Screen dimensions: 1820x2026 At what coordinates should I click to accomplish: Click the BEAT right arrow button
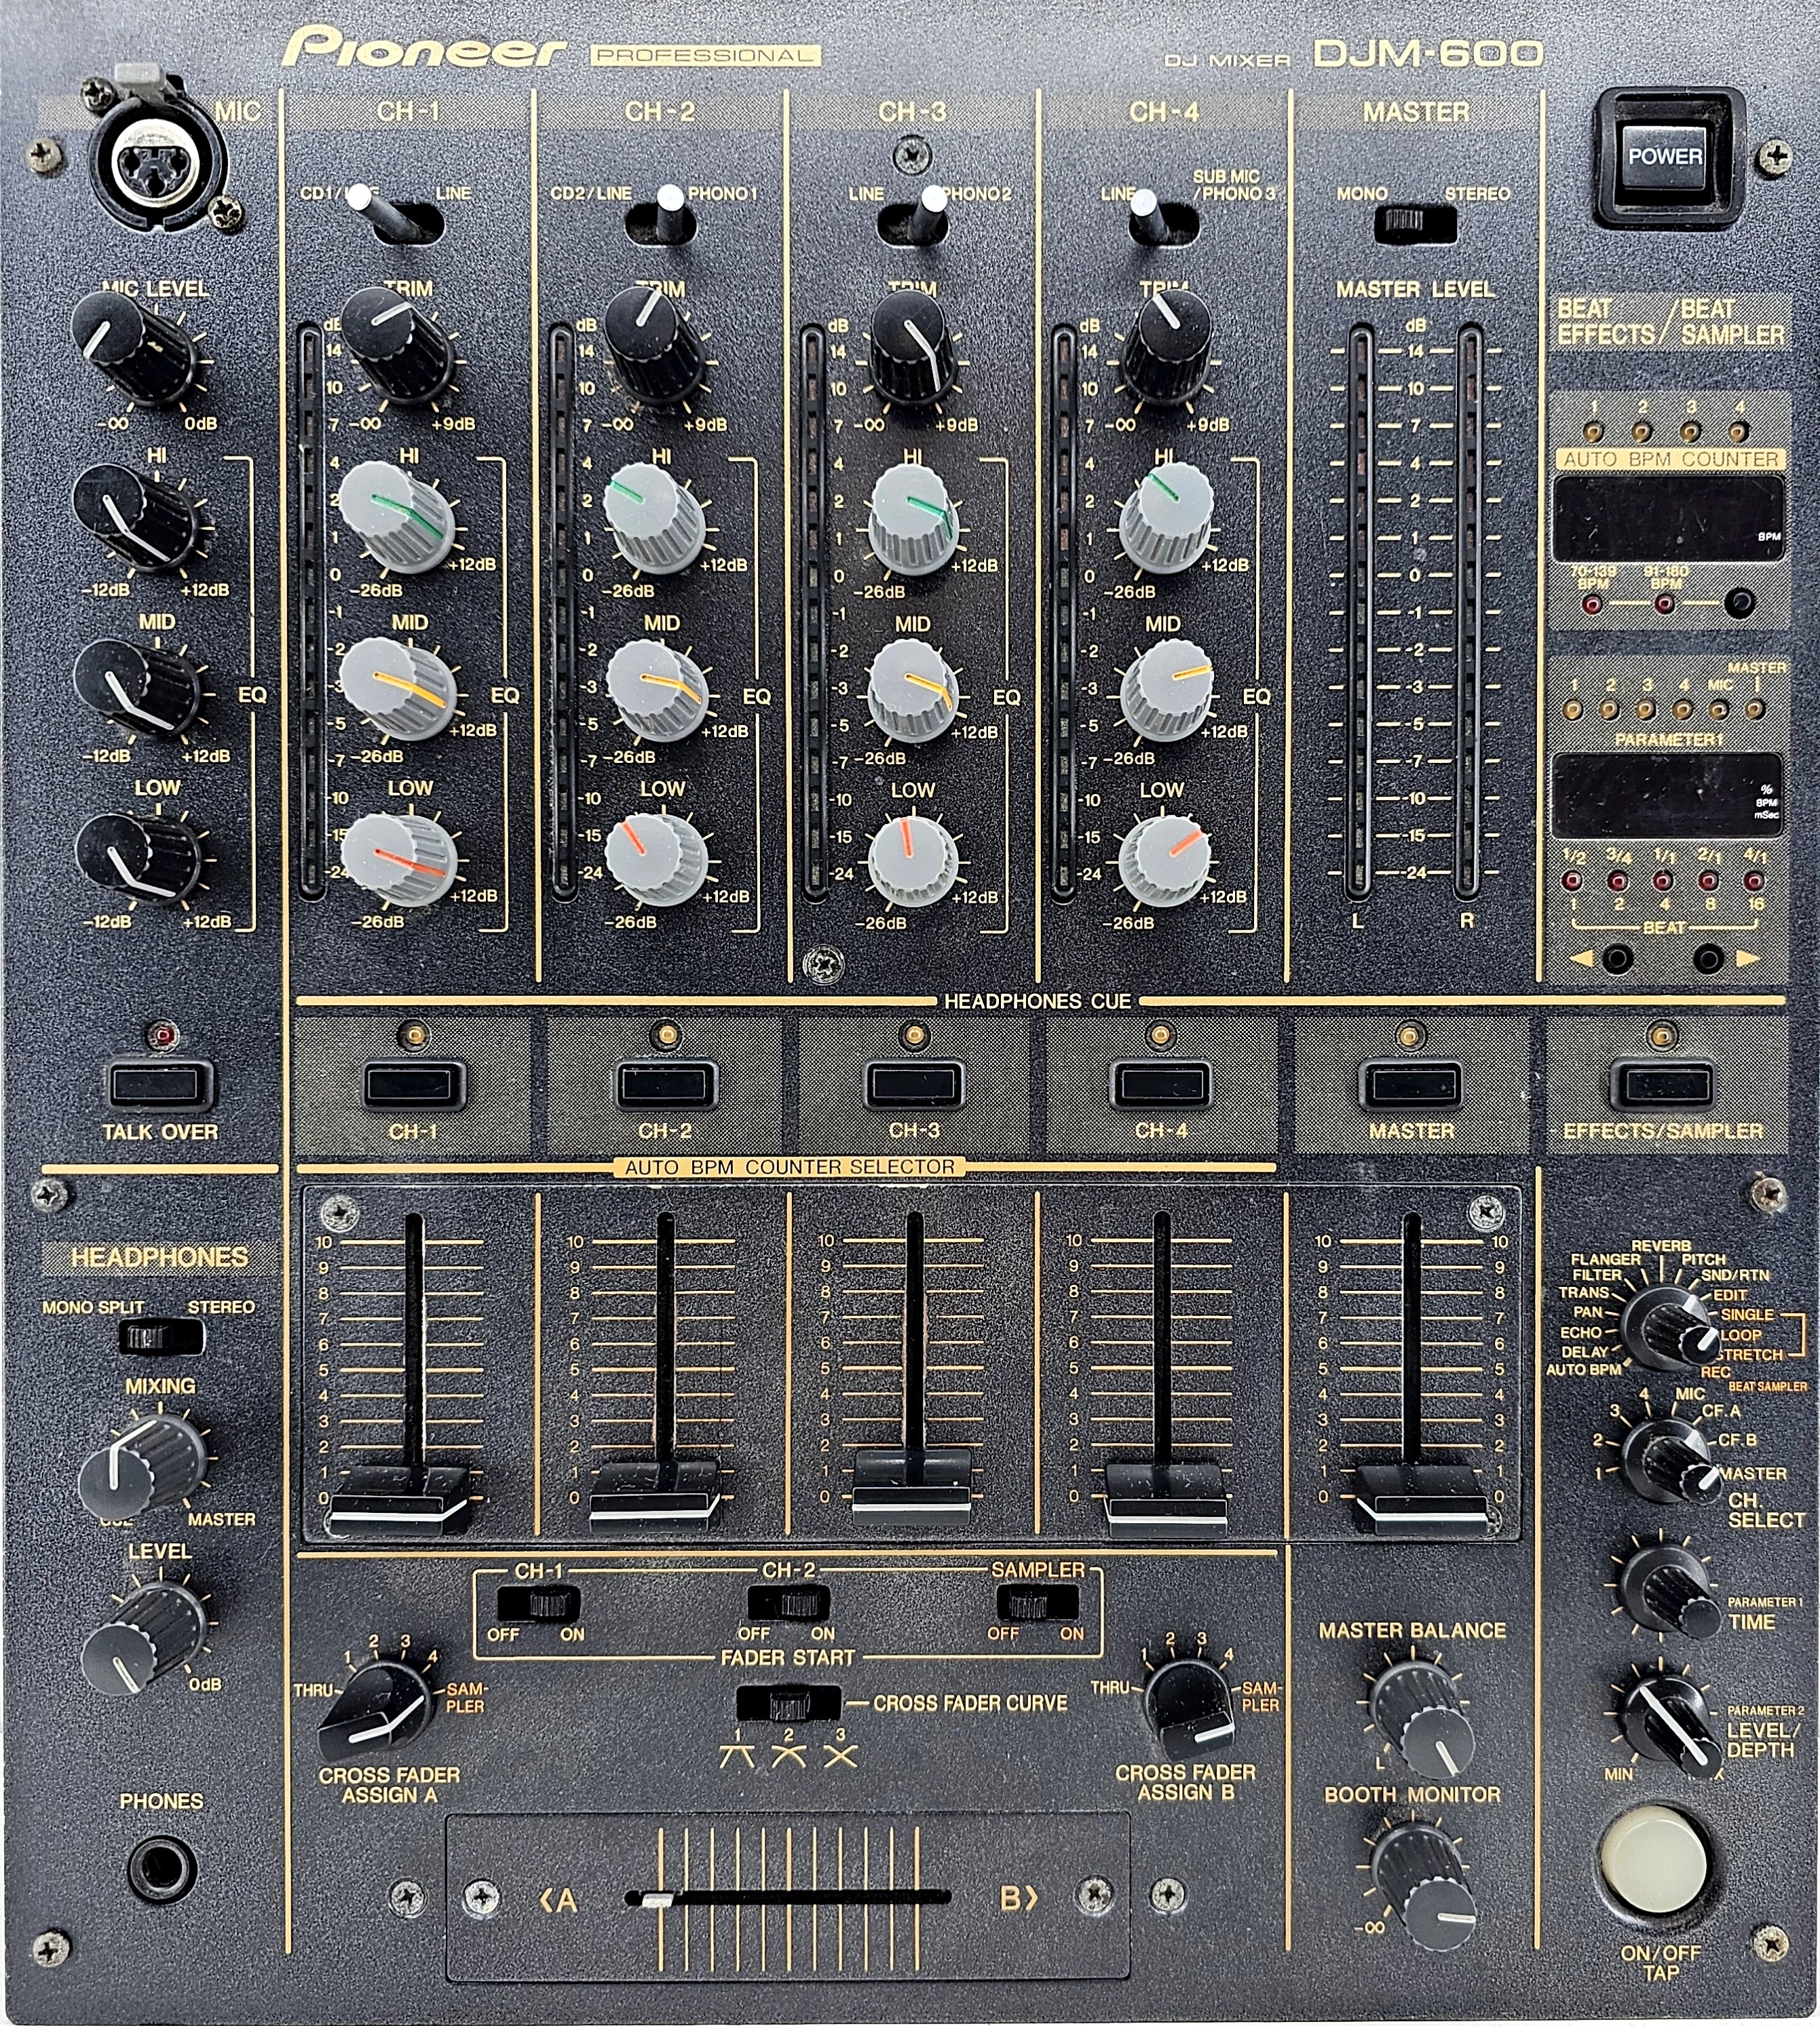pos(1708,959)
